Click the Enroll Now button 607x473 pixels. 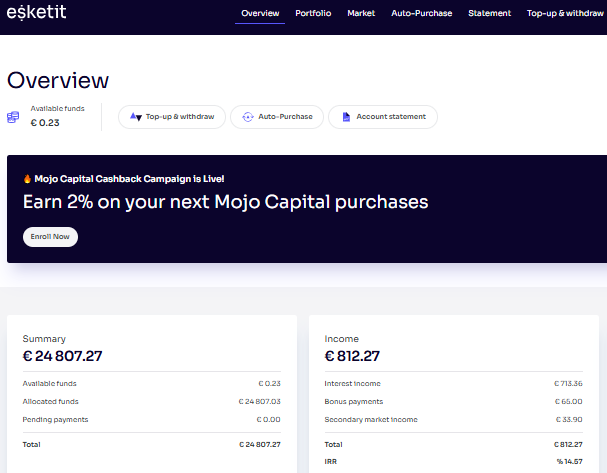(50, 236)
